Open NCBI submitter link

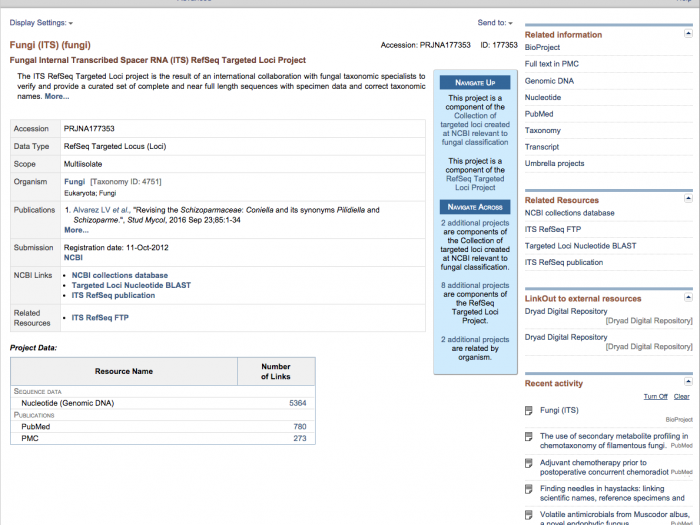pos(73,258)
